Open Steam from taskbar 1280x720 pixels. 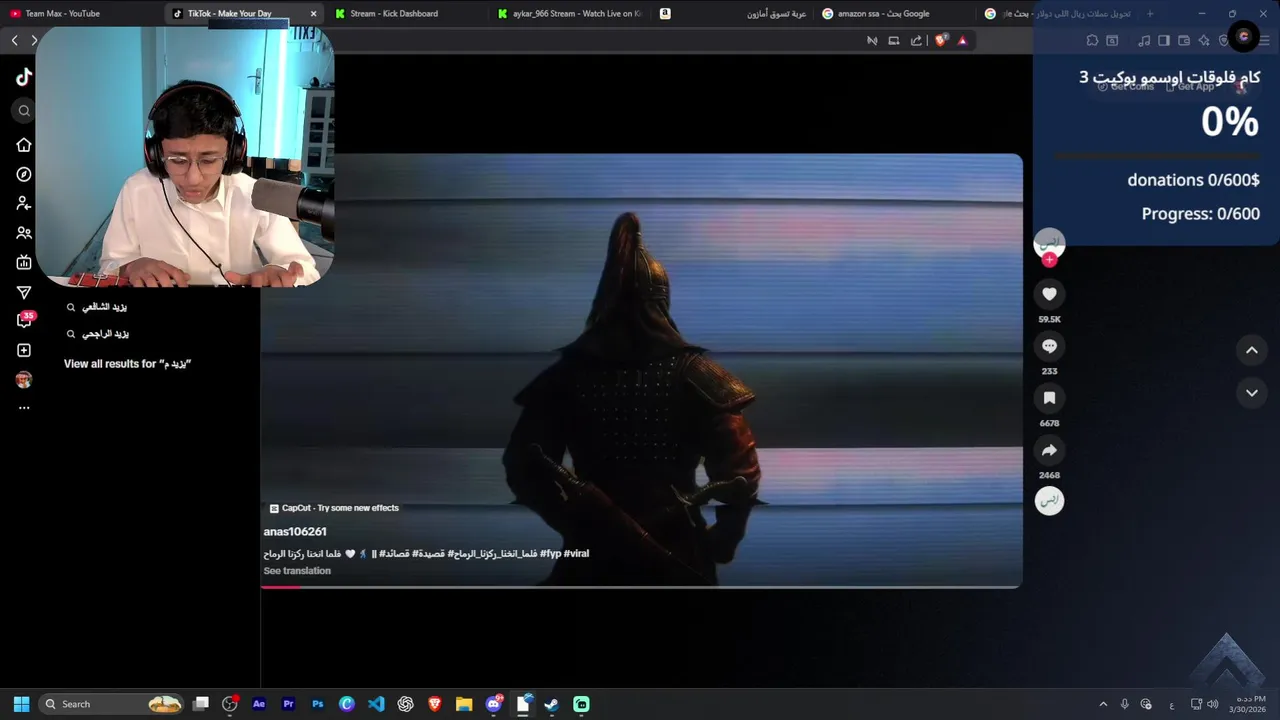552,704
